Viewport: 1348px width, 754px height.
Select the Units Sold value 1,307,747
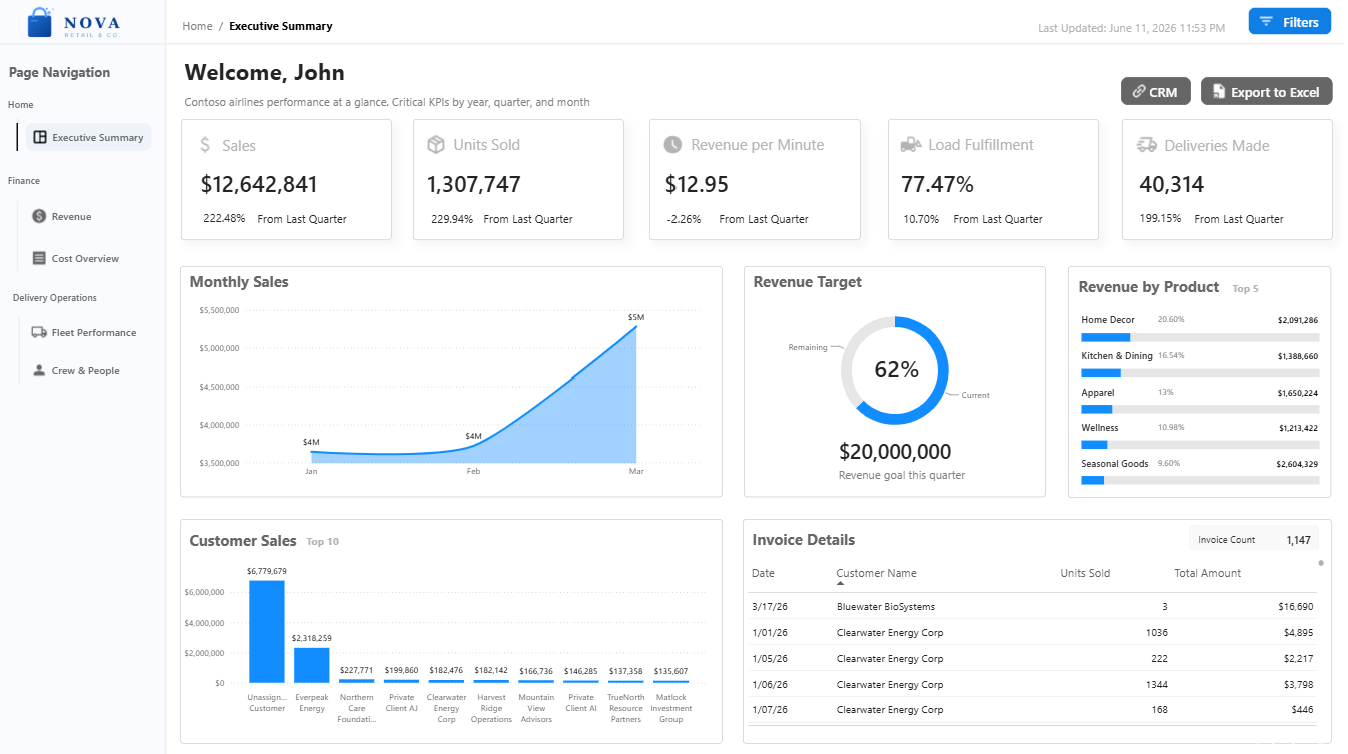point(474,184)
